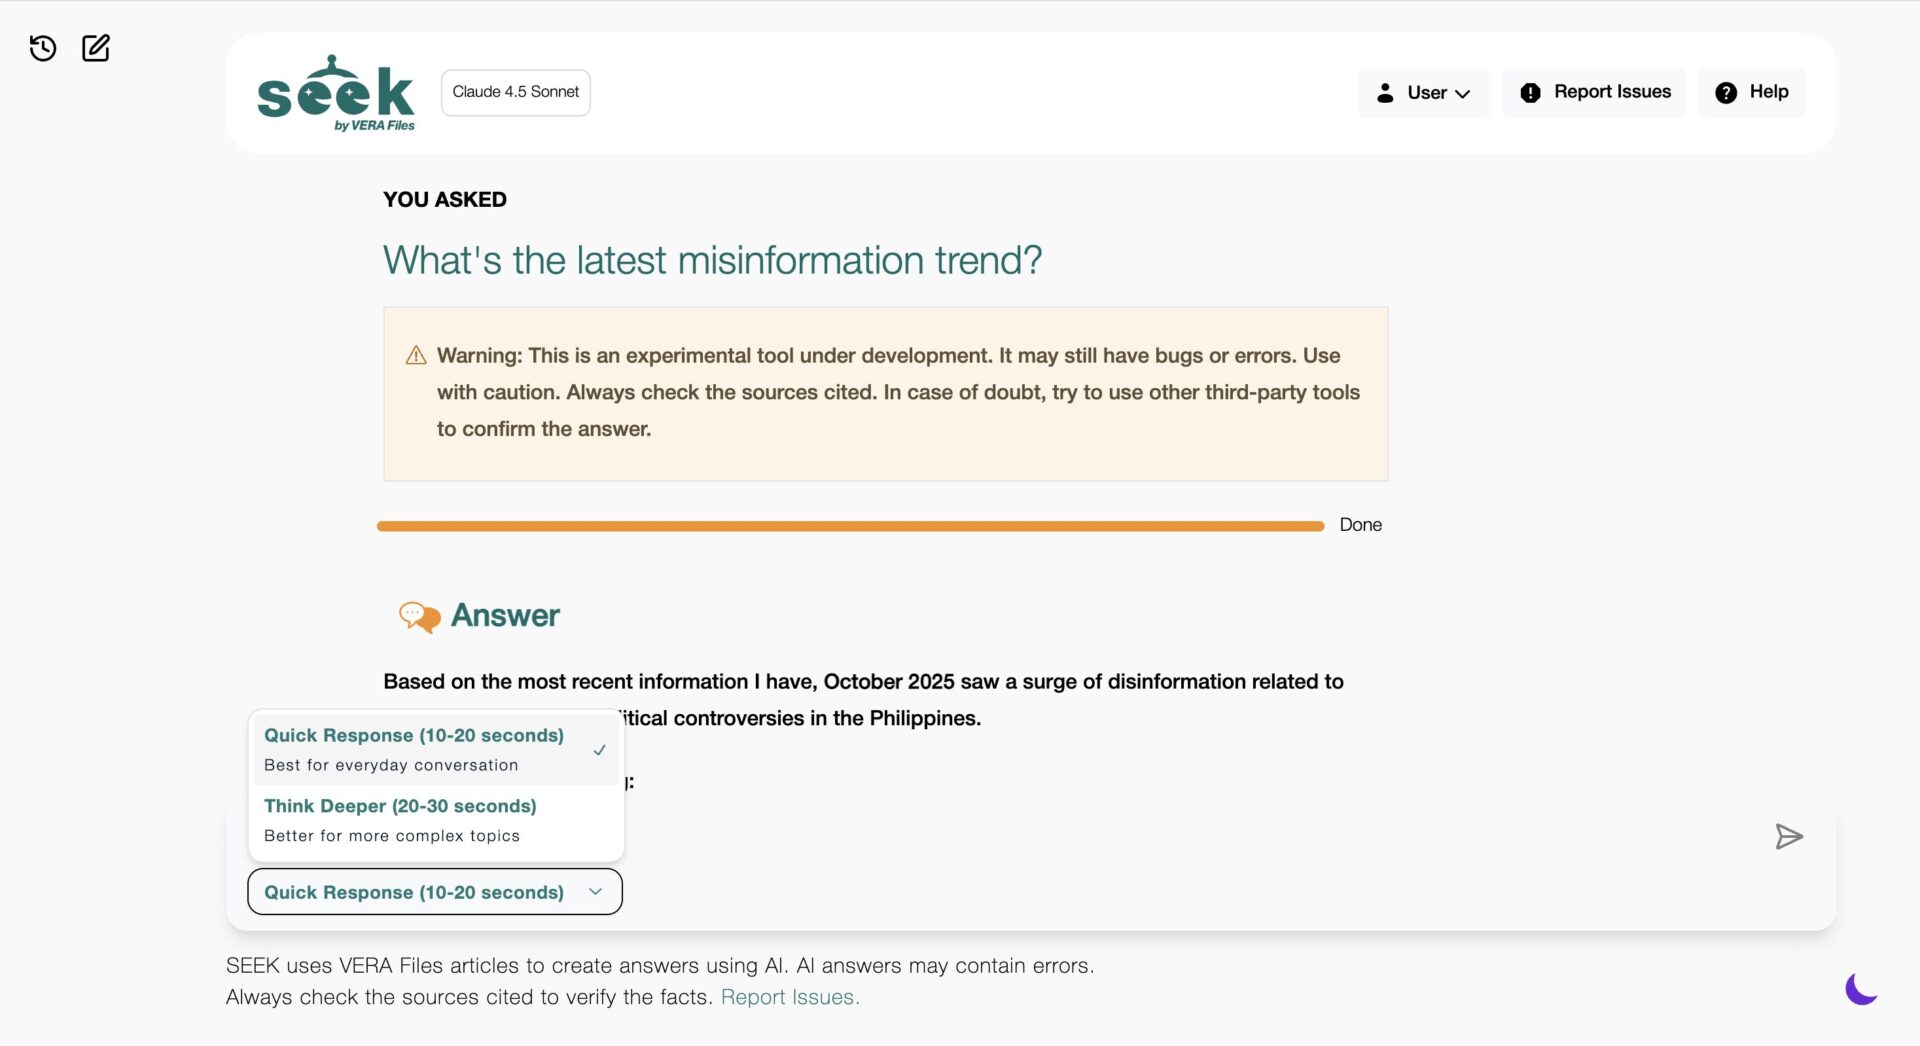The width and height of the screenshot is (1920, 1046).
Task: Choose Think Deeper (20-30 seconds) option
Action: click(x=400, y=819)
